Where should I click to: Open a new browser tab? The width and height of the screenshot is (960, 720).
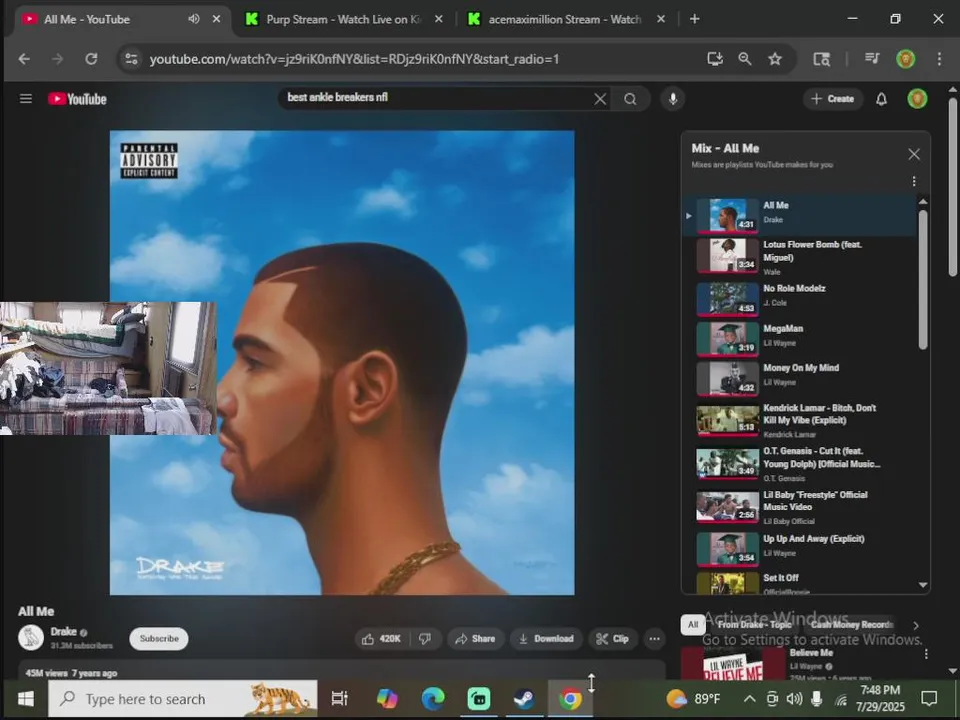point(694,19)
